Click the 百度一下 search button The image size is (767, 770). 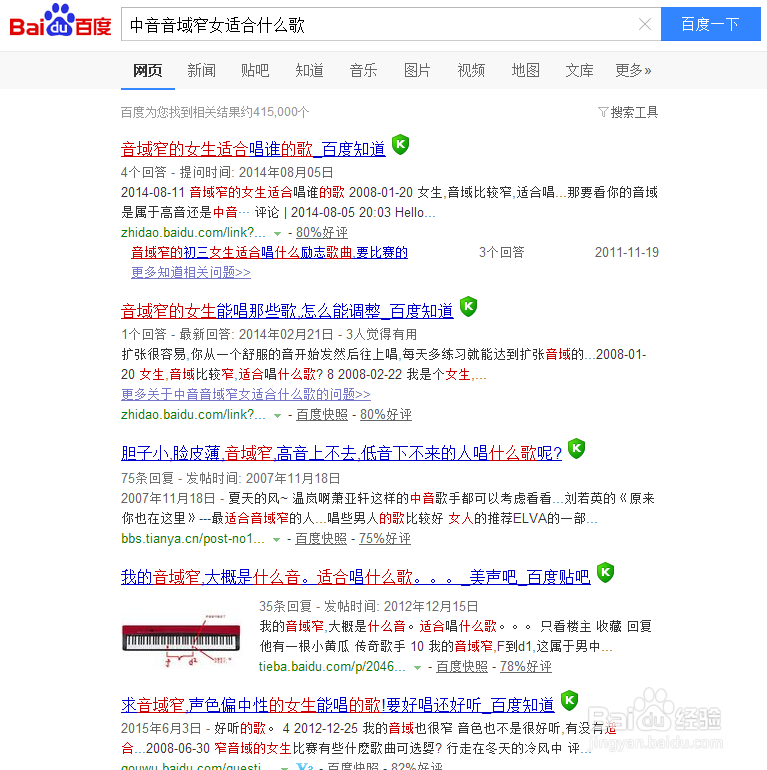point(710,24)
